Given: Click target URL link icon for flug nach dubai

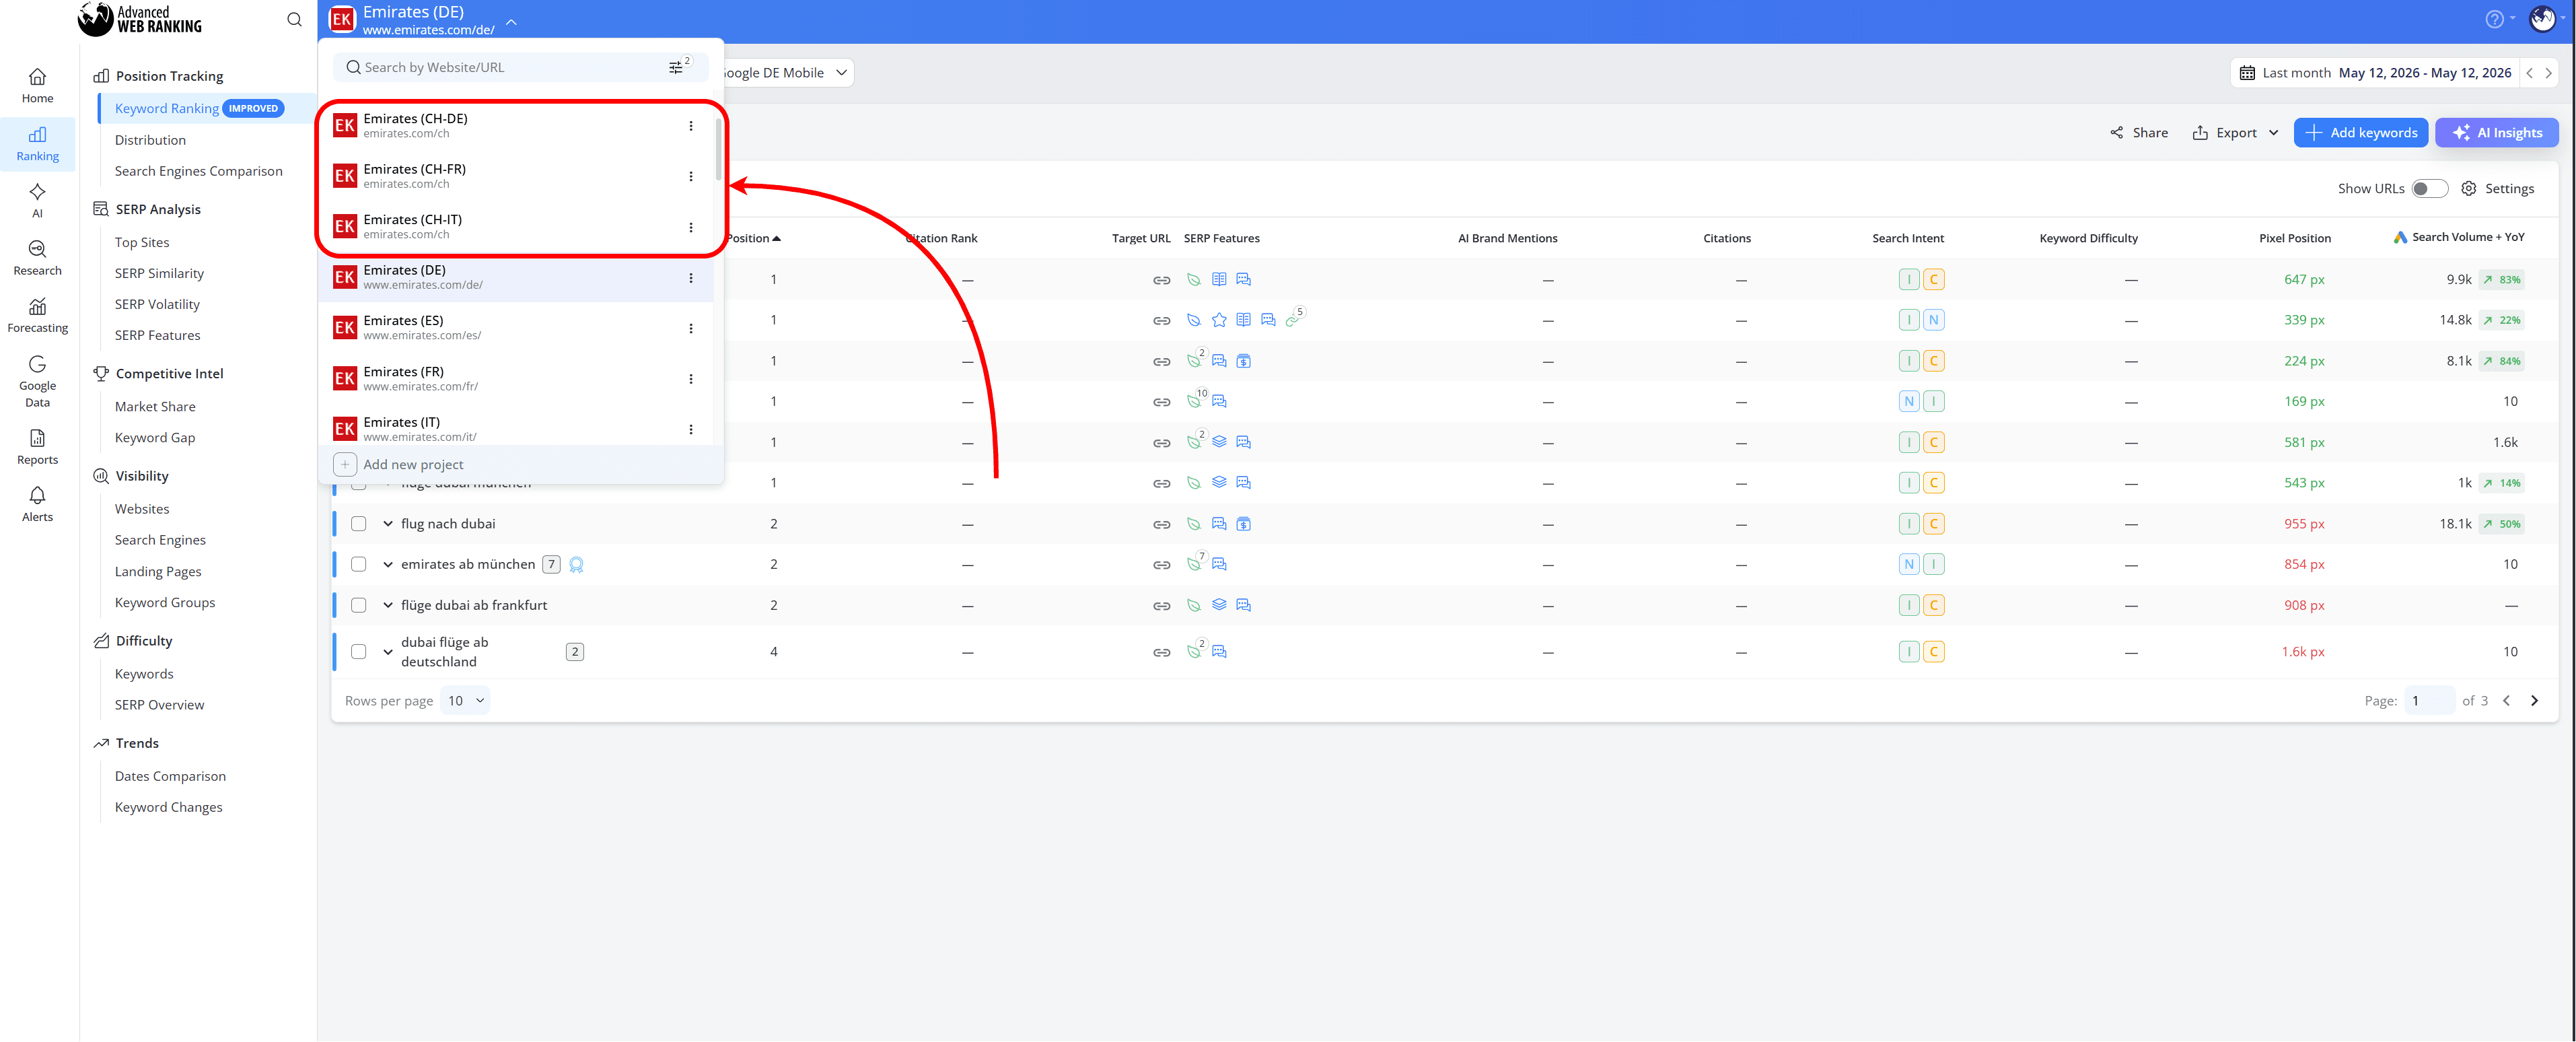Looking at the screenshot, I should 1161,524.
